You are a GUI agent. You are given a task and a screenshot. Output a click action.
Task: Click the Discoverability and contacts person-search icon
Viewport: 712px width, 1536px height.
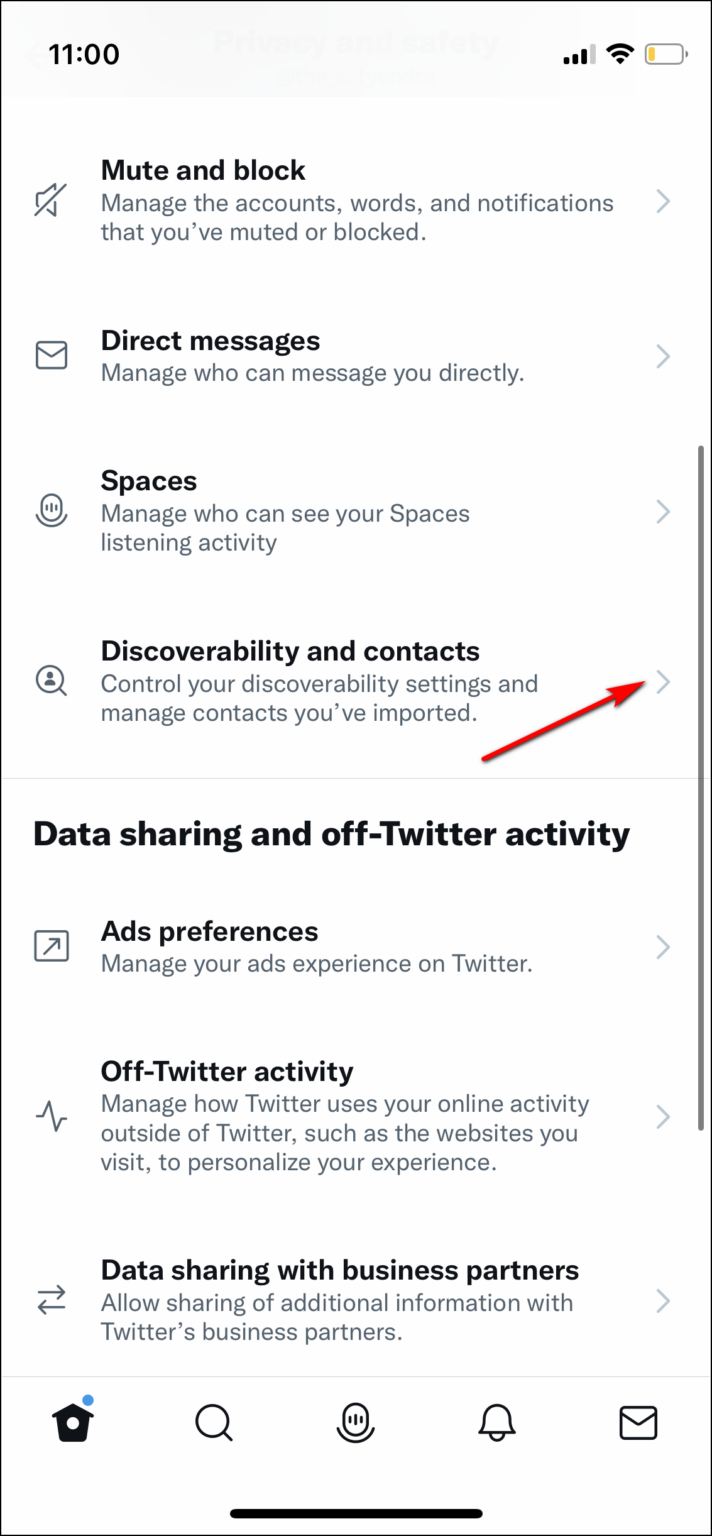click(x=51, y=681)
